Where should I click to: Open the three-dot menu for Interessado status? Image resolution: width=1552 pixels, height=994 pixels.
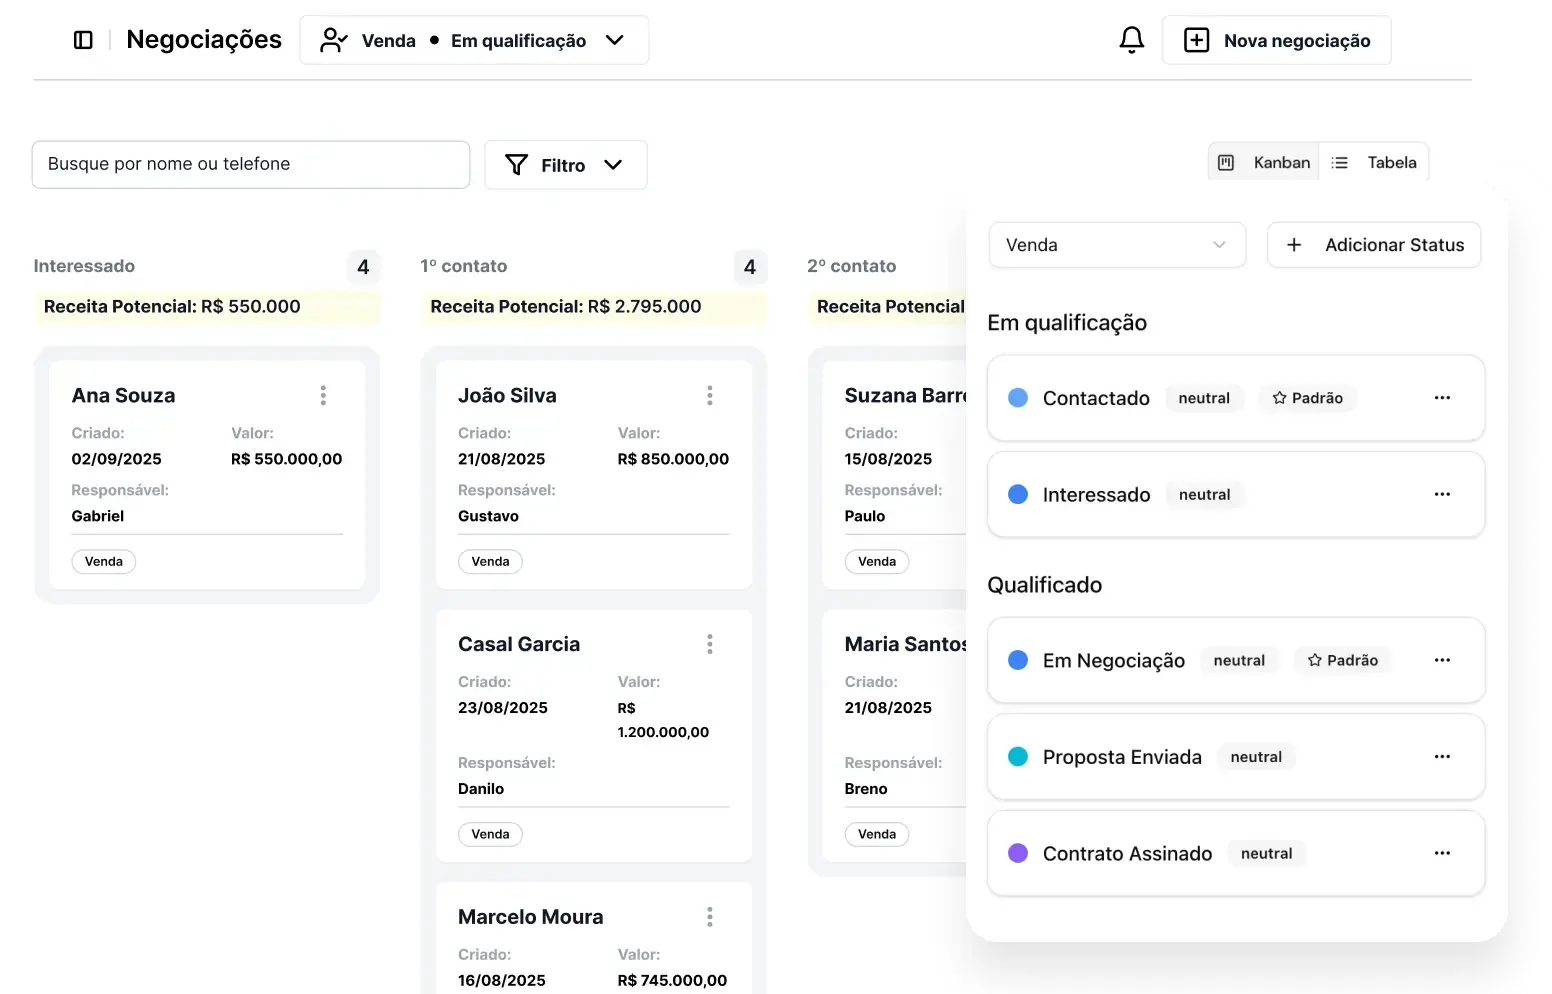pyautogui.click(x=1442, y=494)
